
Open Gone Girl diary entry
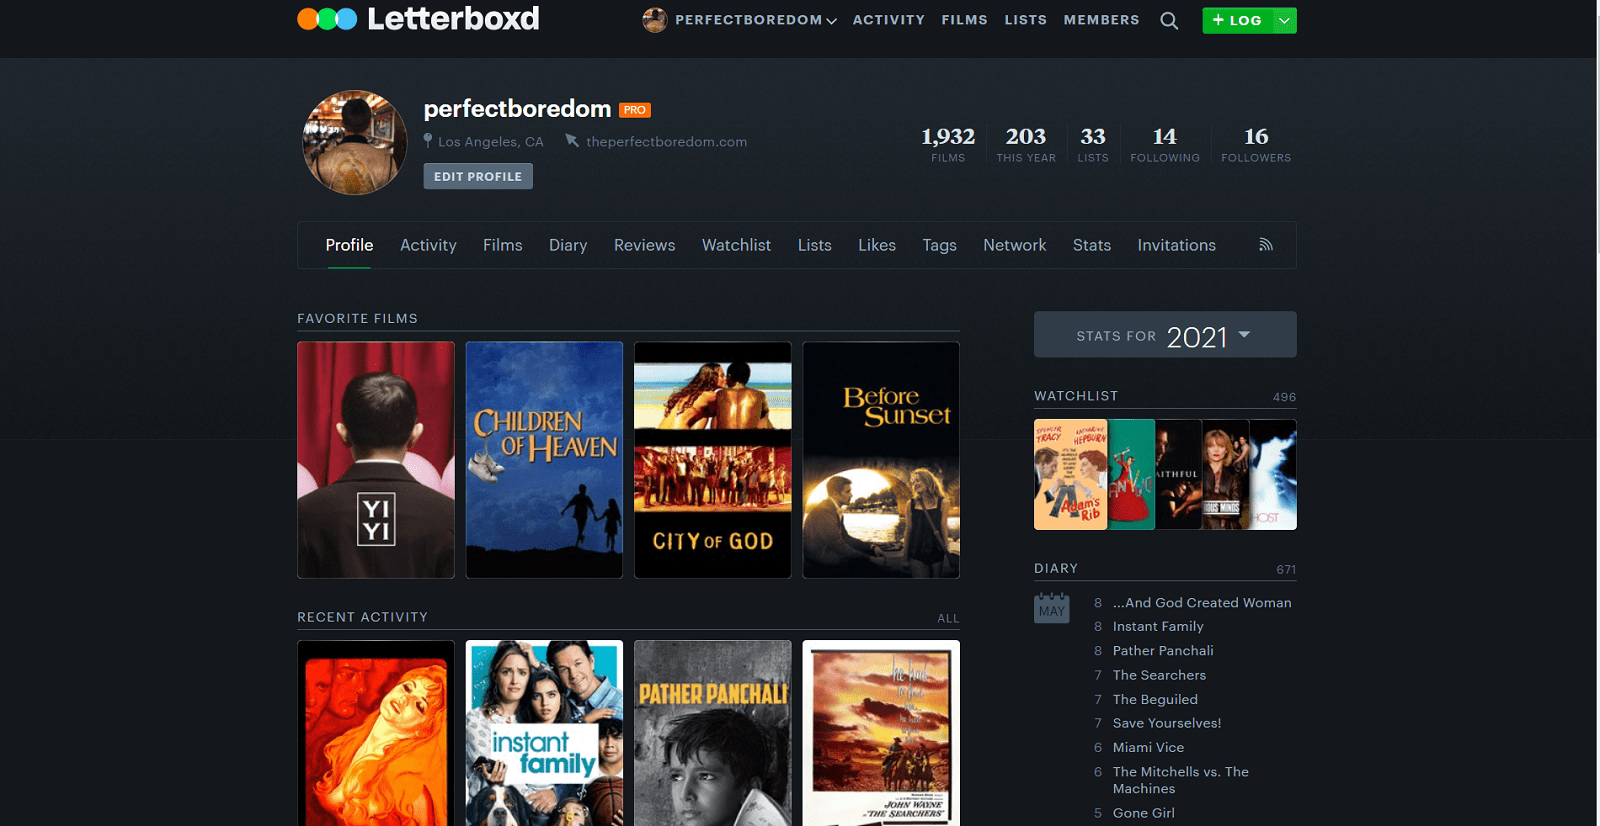(x=1144, y=813)
